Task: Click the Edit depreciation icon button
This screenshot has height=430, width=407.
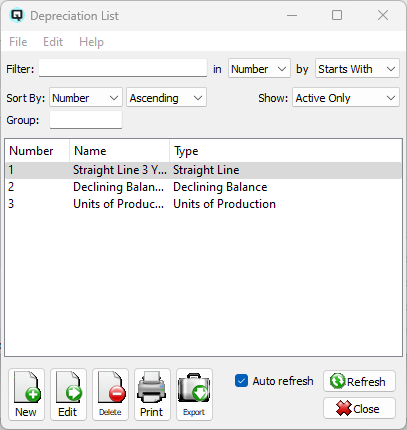Action: tap(68, 394)
